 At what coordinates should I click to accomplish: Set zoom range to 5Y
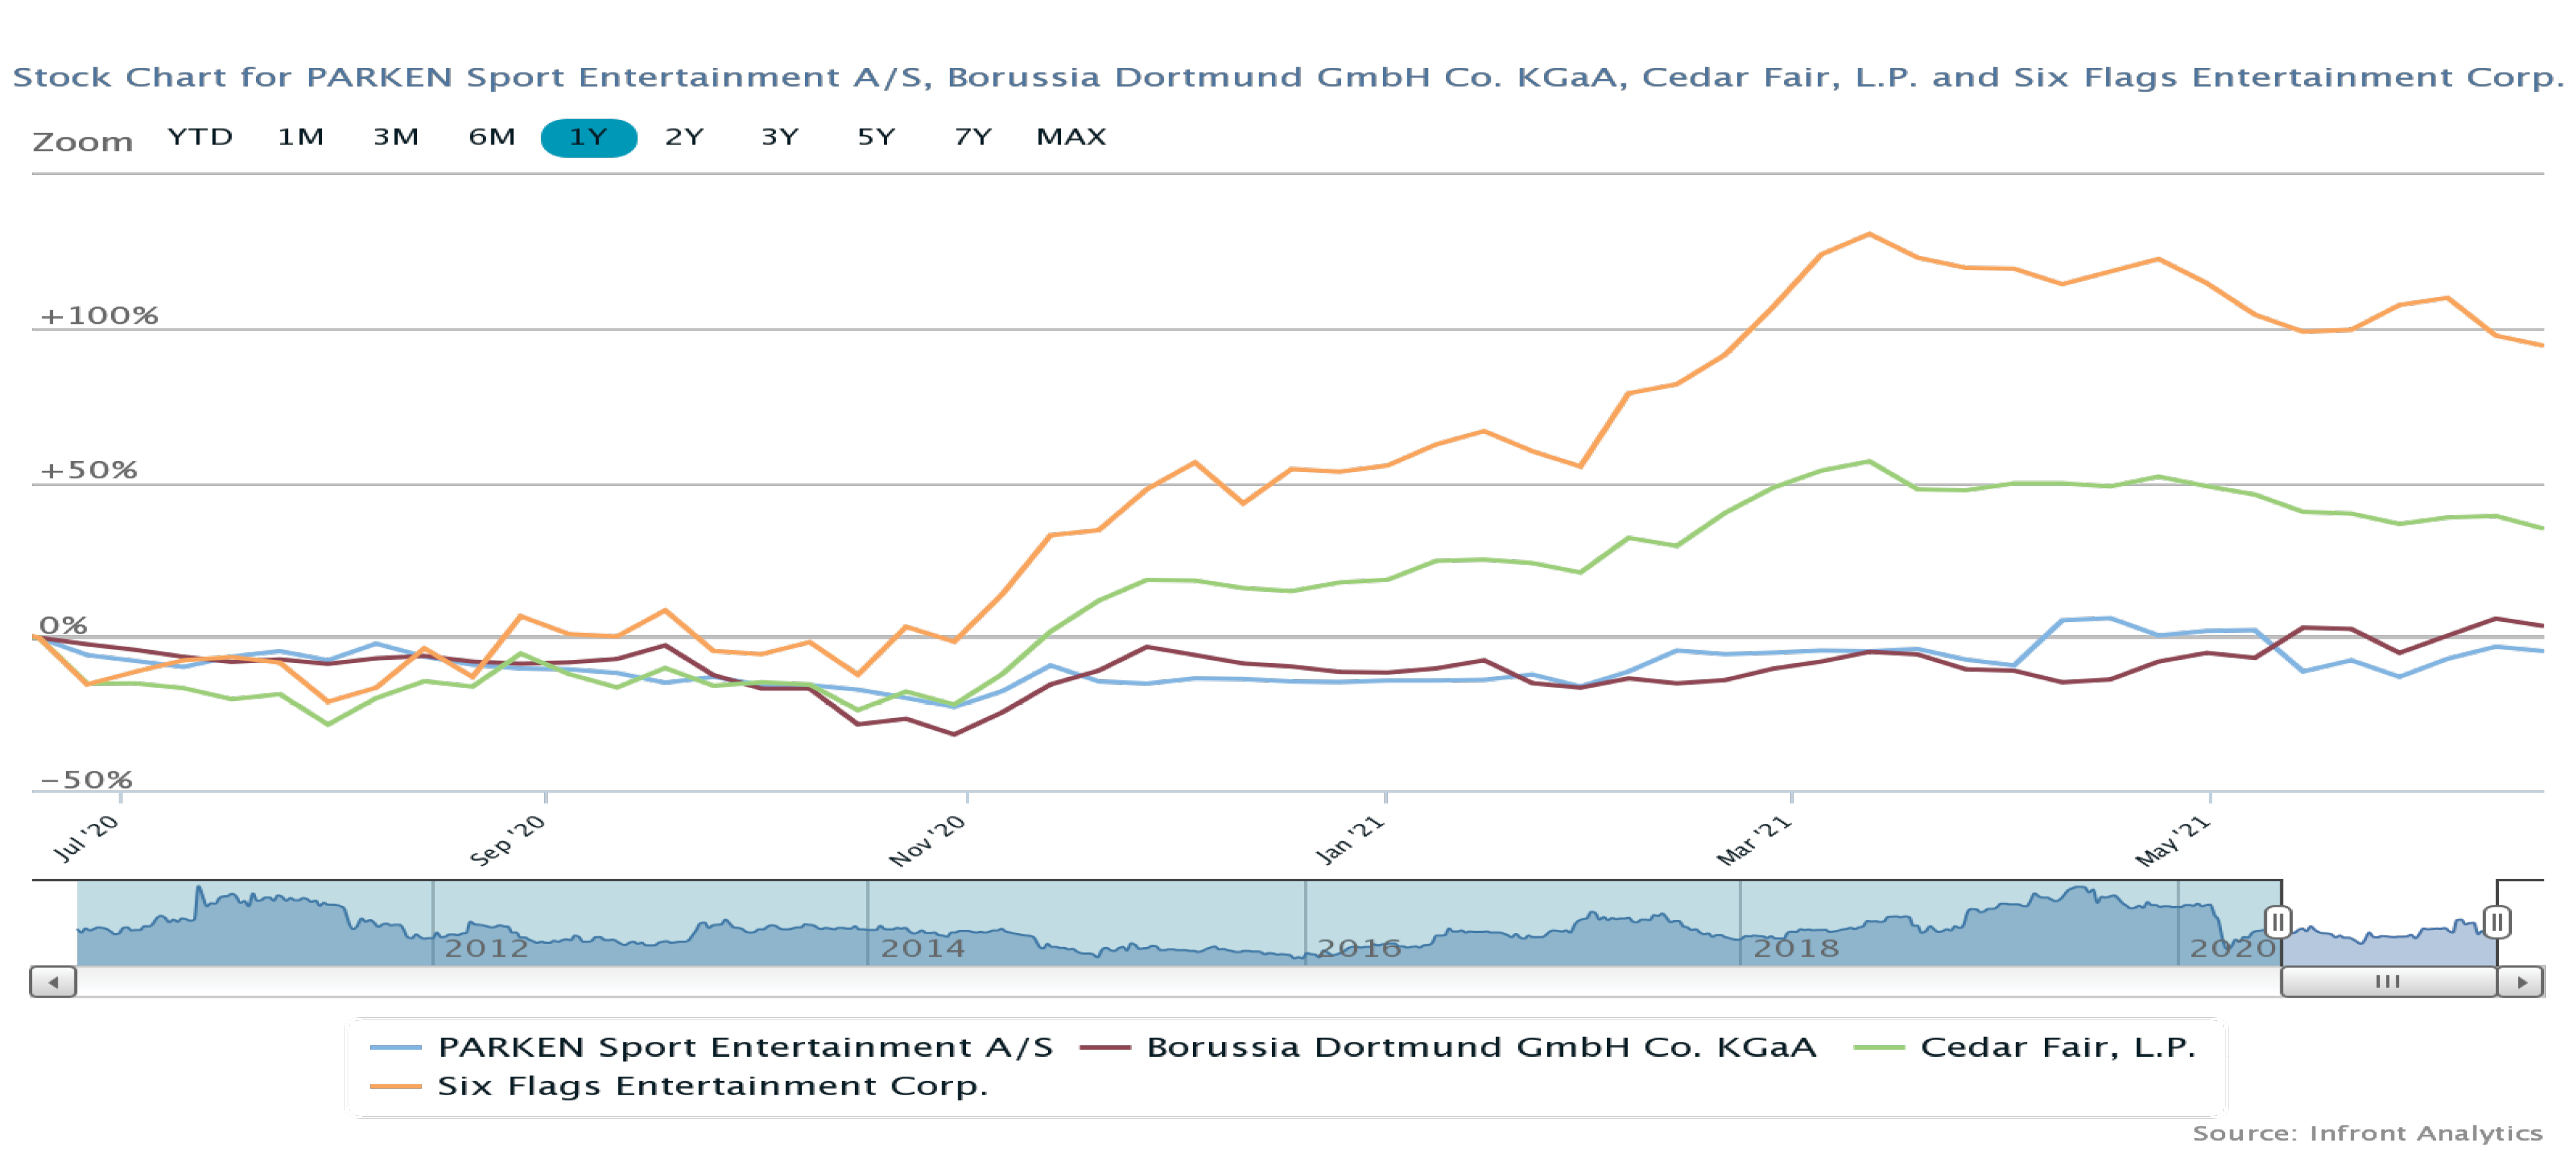[876, 137]
